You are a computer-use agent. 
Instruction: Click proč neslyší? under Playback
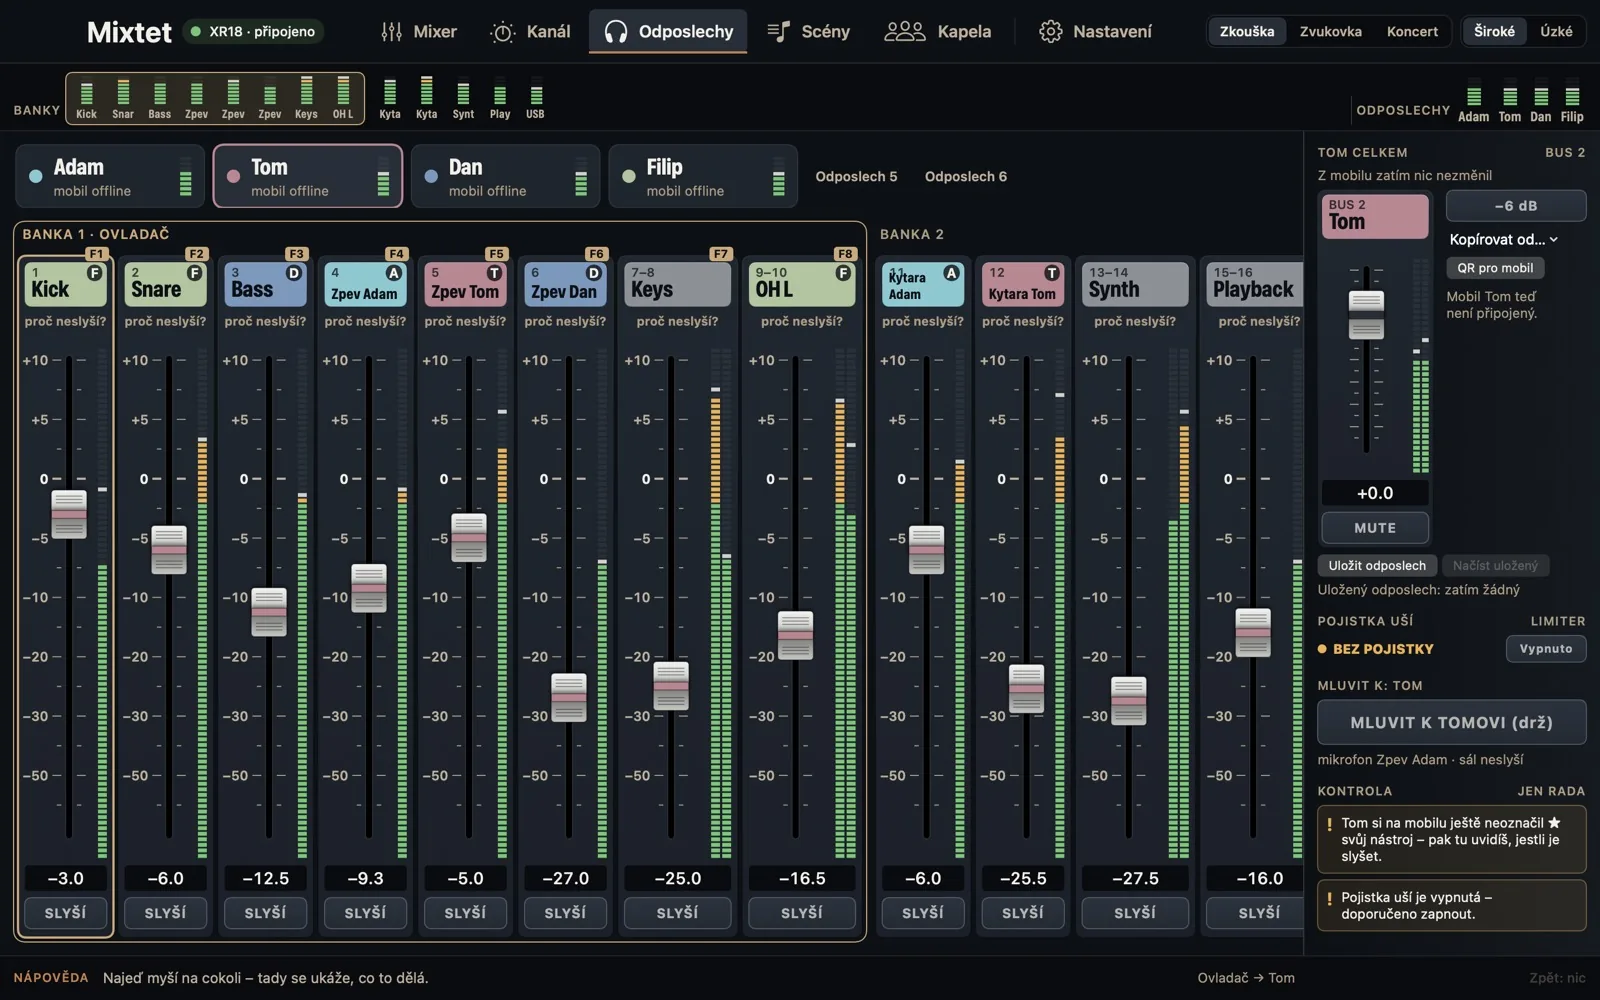click(1259, 321)
